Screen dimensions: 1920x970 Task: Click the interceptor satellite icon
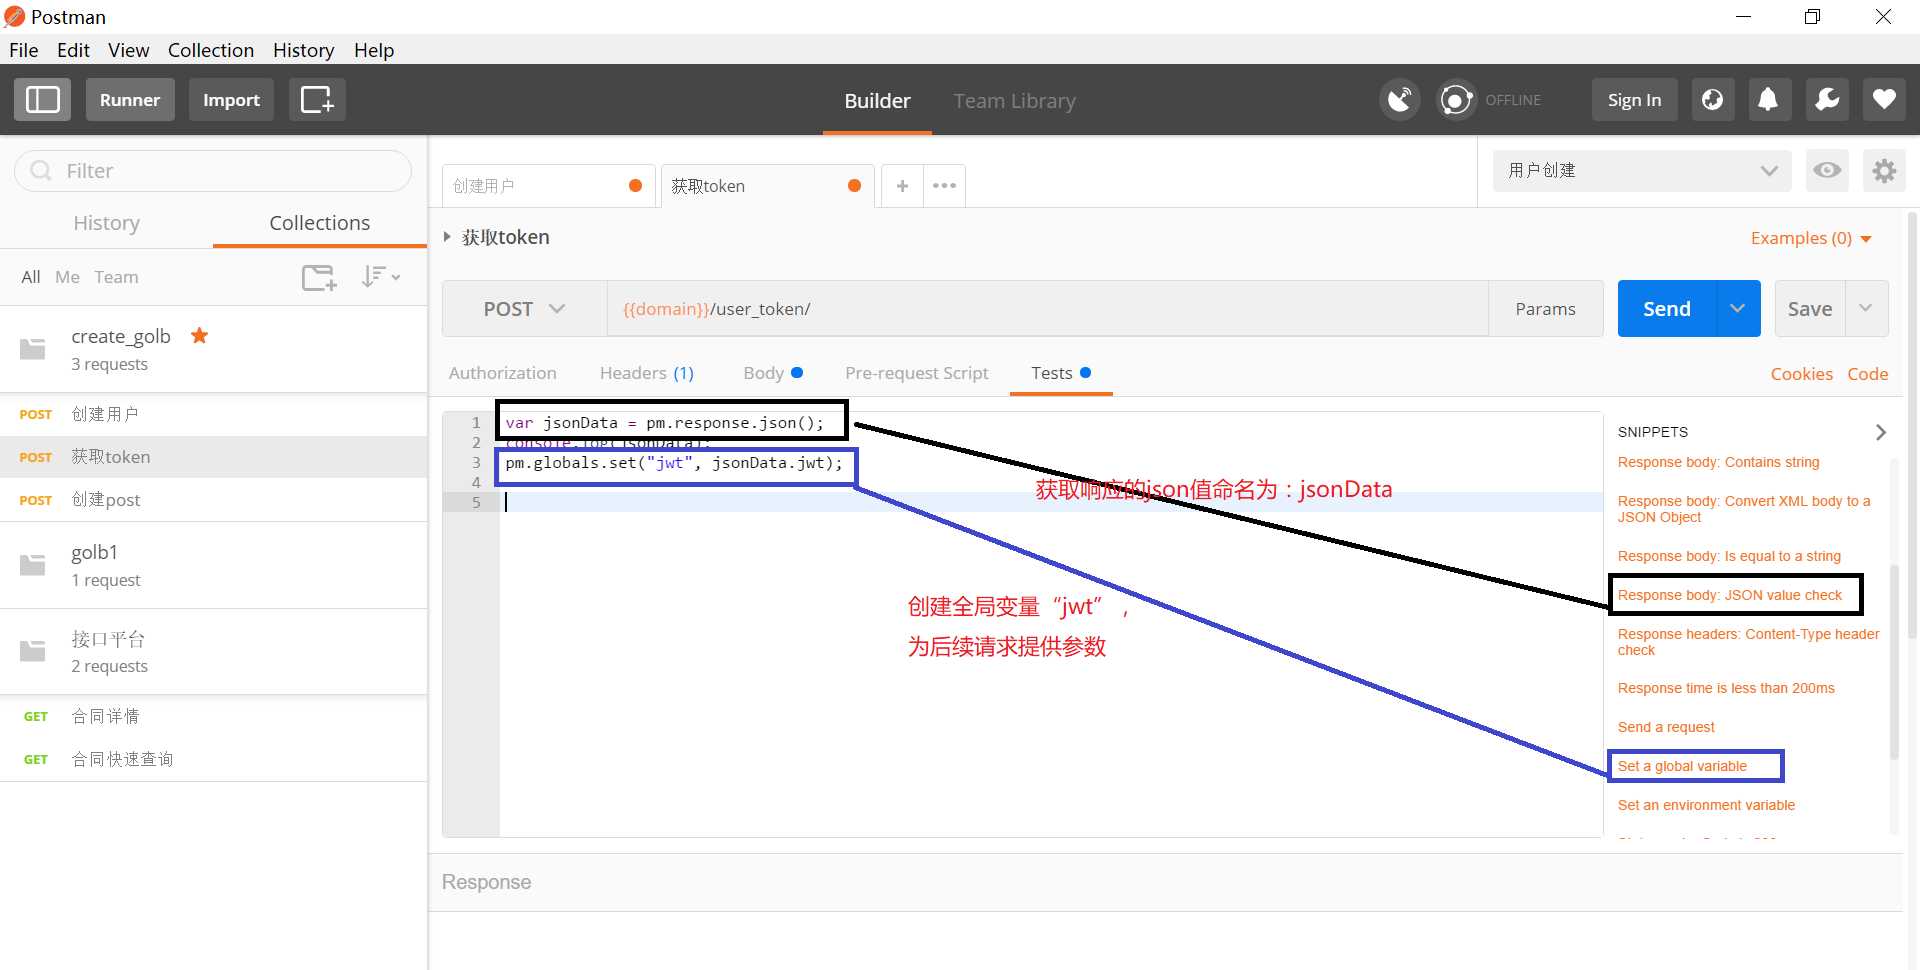[1399, 100]
